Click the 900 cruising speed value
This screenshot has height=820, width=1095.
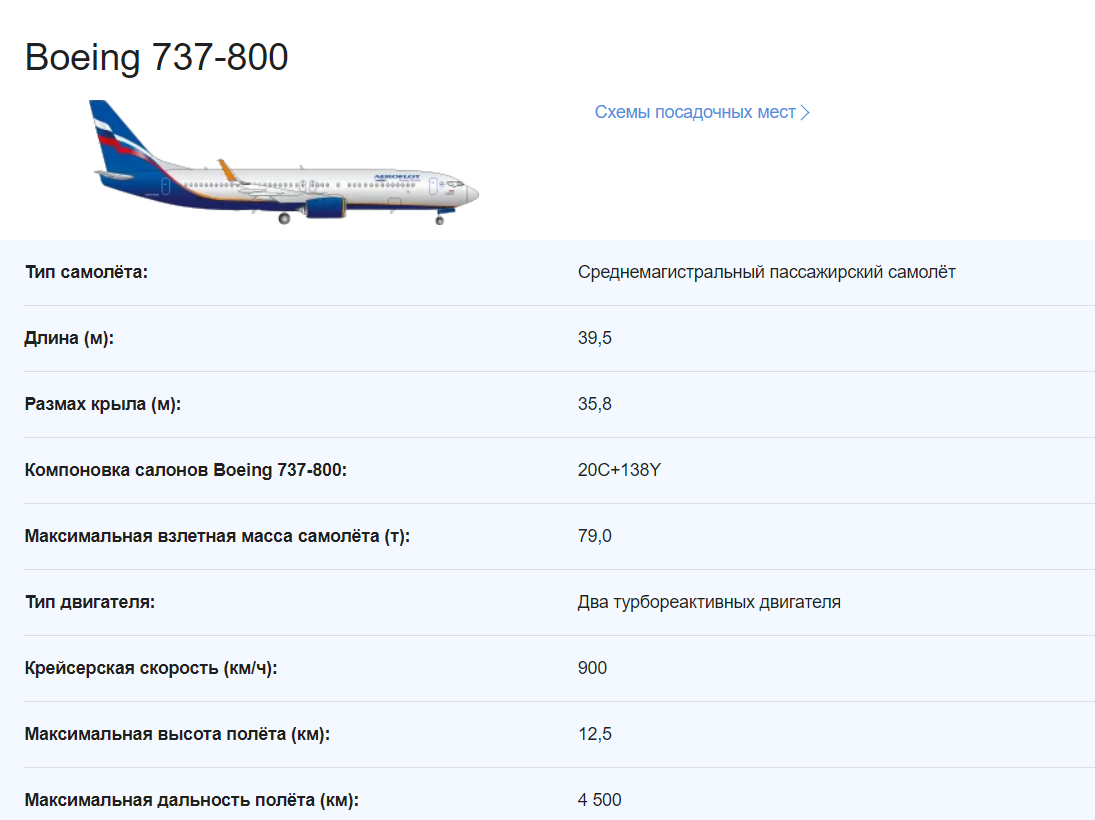[x=592, y=668]
